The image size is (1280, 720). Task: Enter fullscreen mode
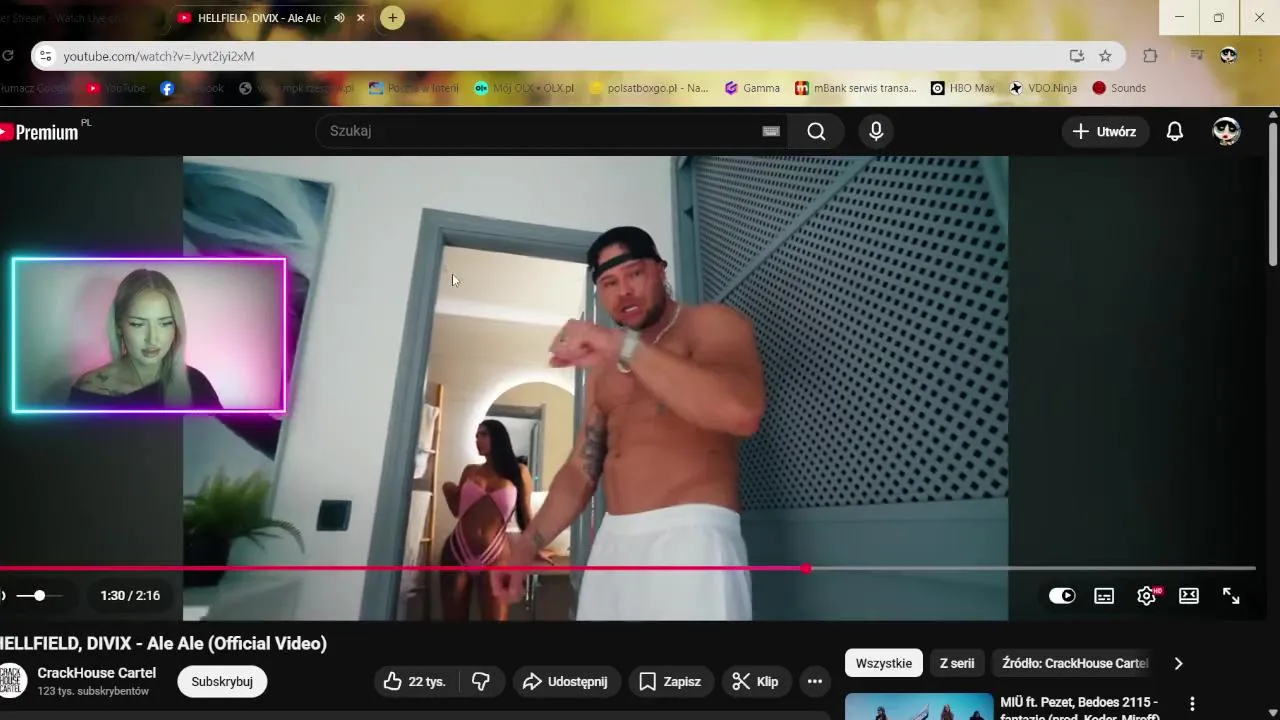click(1231, 596)
